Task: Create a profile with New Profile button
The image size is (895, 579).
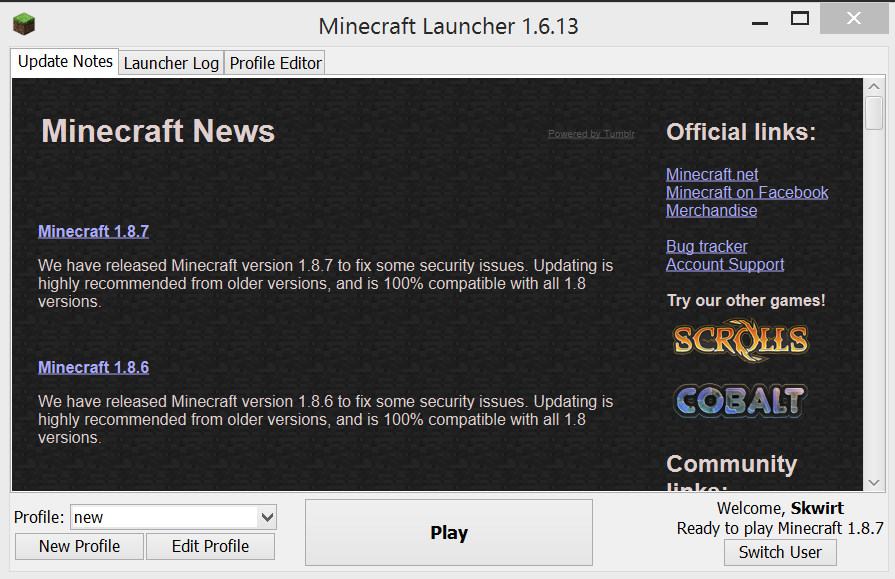Action: pos(79,546)
